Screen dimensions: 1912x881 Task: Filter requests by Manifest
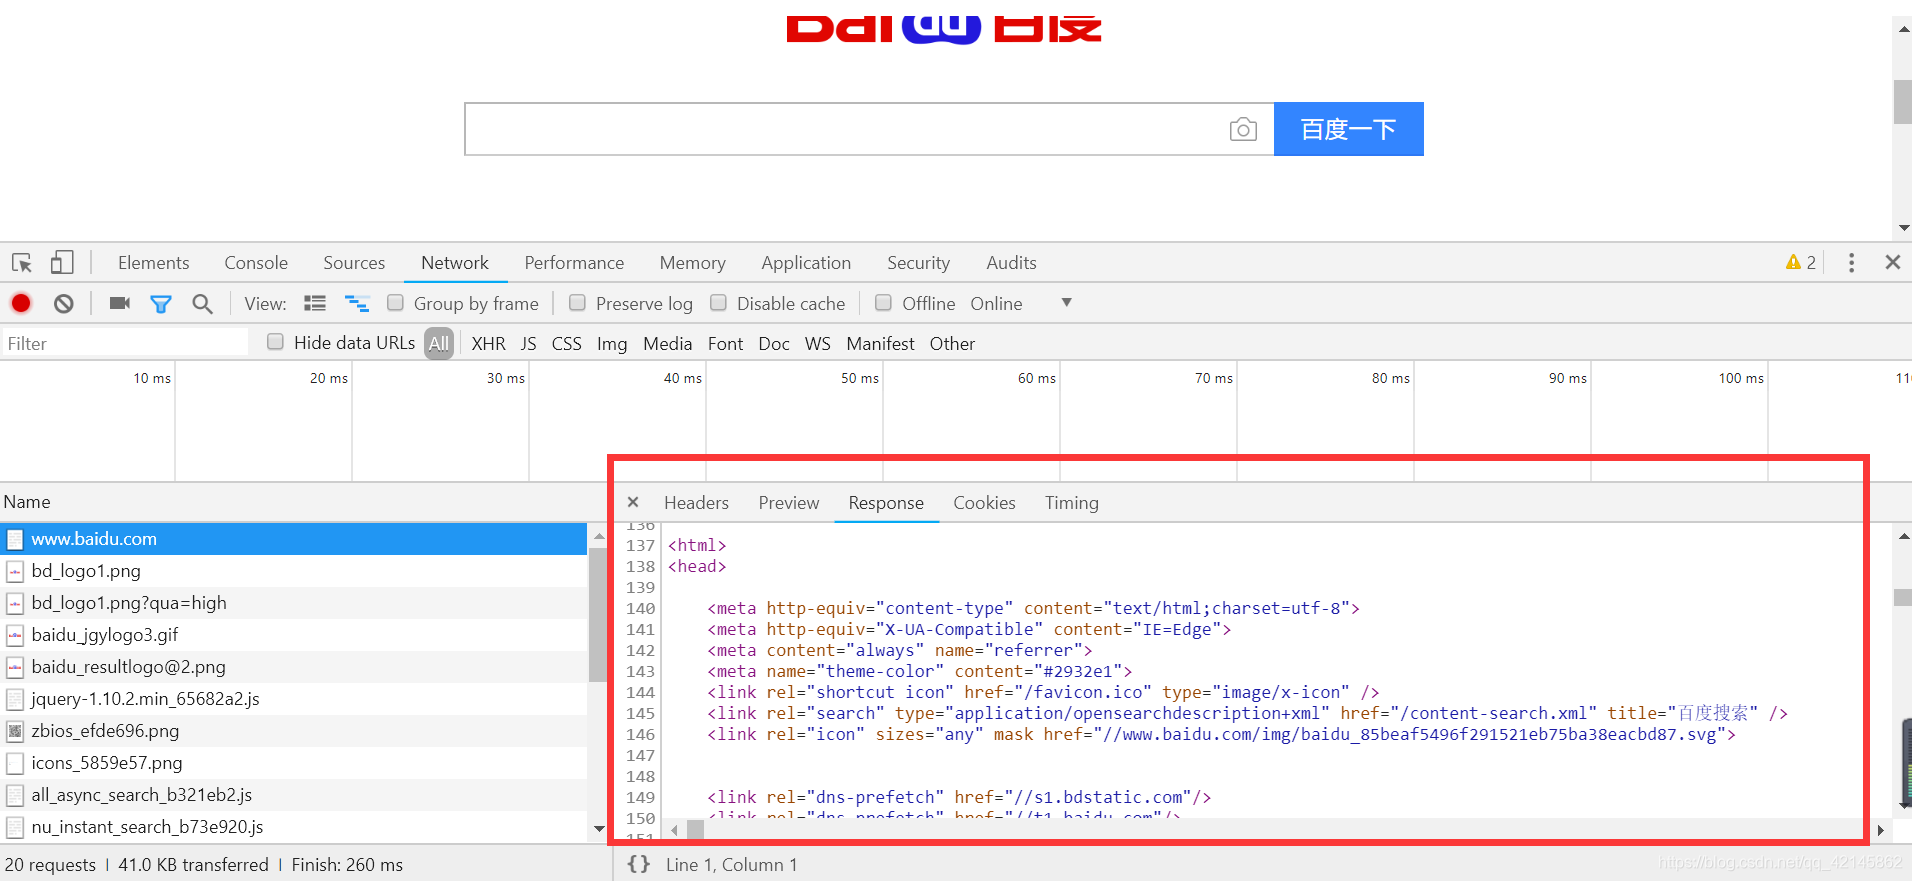point(880,343)
